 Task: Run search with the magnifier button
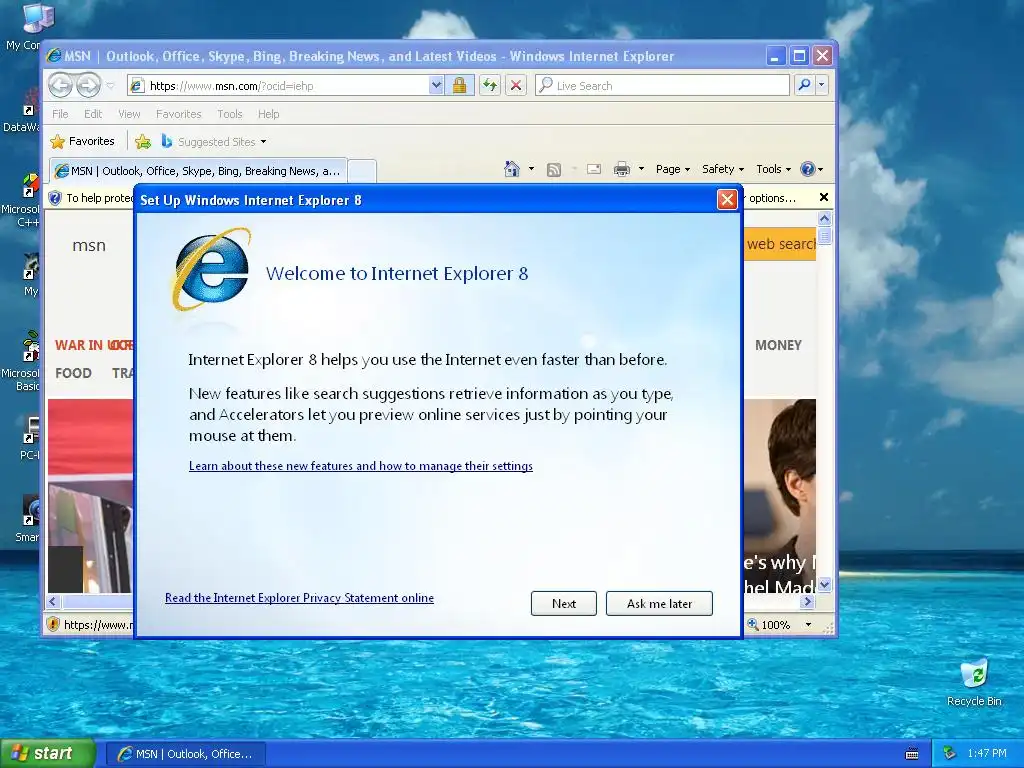(x=805, y=86)
